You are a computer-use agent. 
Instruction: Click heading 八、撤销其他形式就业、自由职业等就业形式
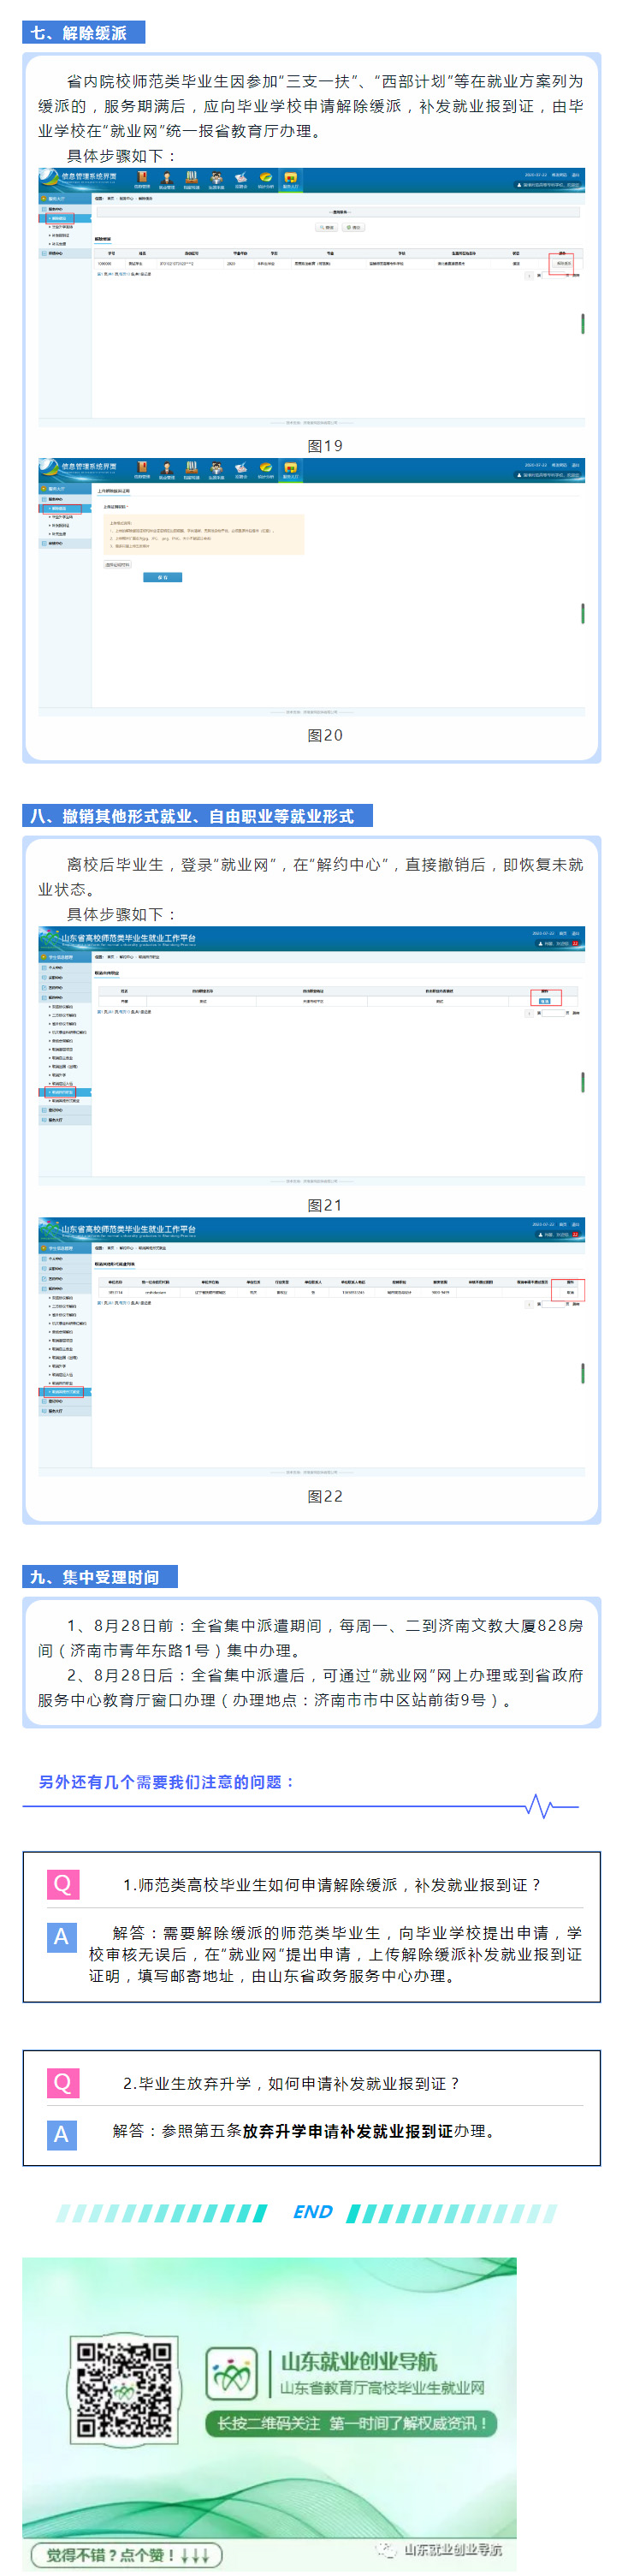197,816
